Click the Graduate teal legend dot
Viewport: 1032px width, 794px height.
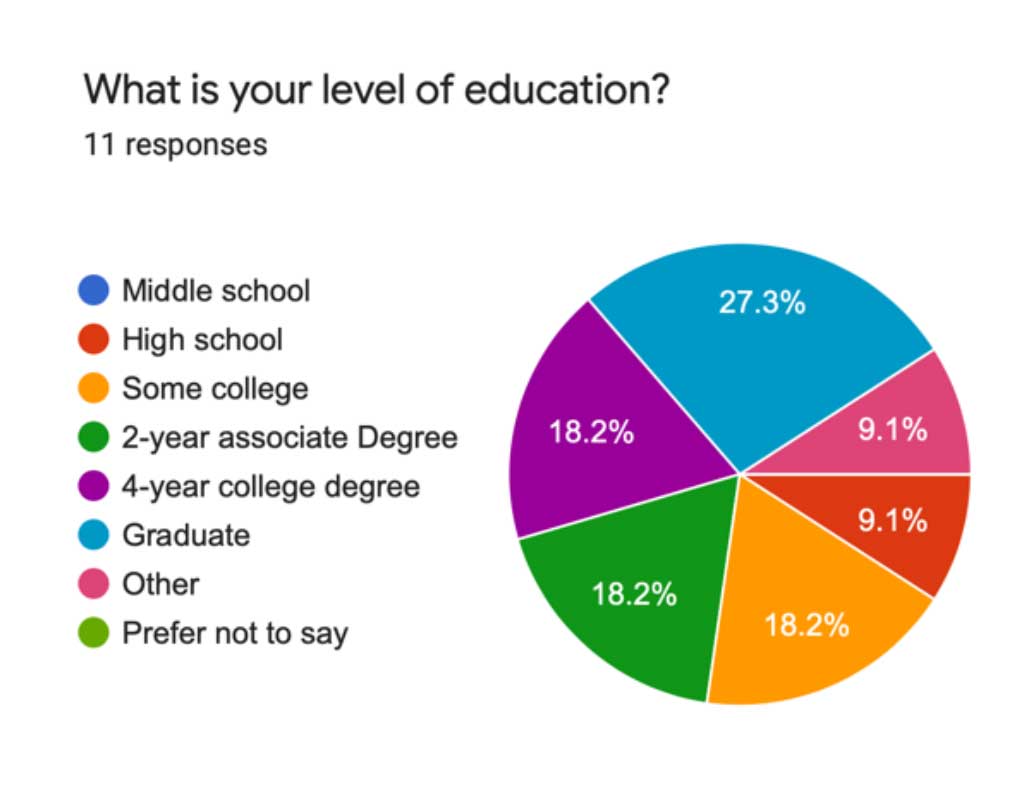click(x=93, y=535)
